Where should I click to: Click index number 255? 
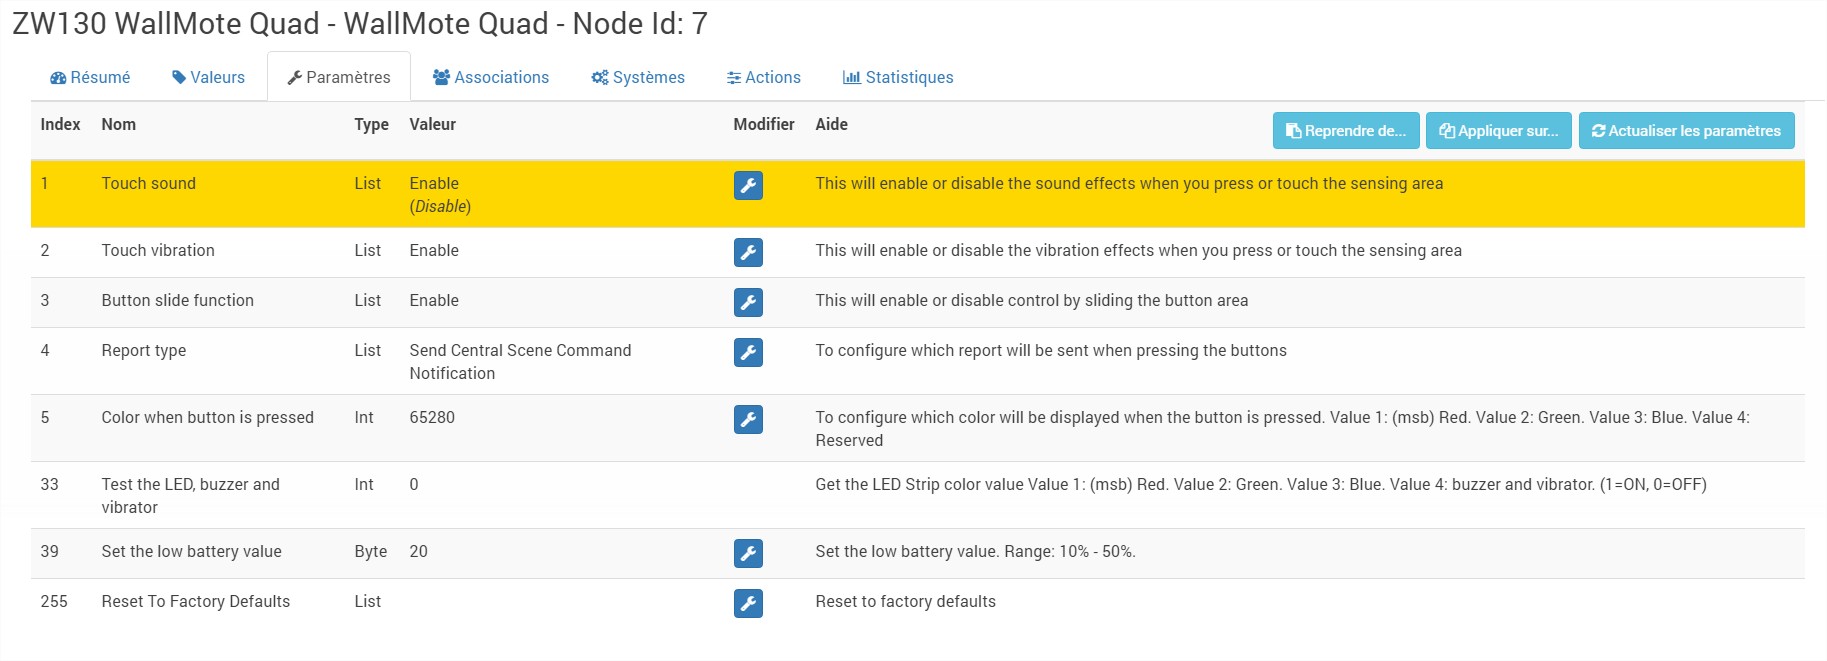54,601
